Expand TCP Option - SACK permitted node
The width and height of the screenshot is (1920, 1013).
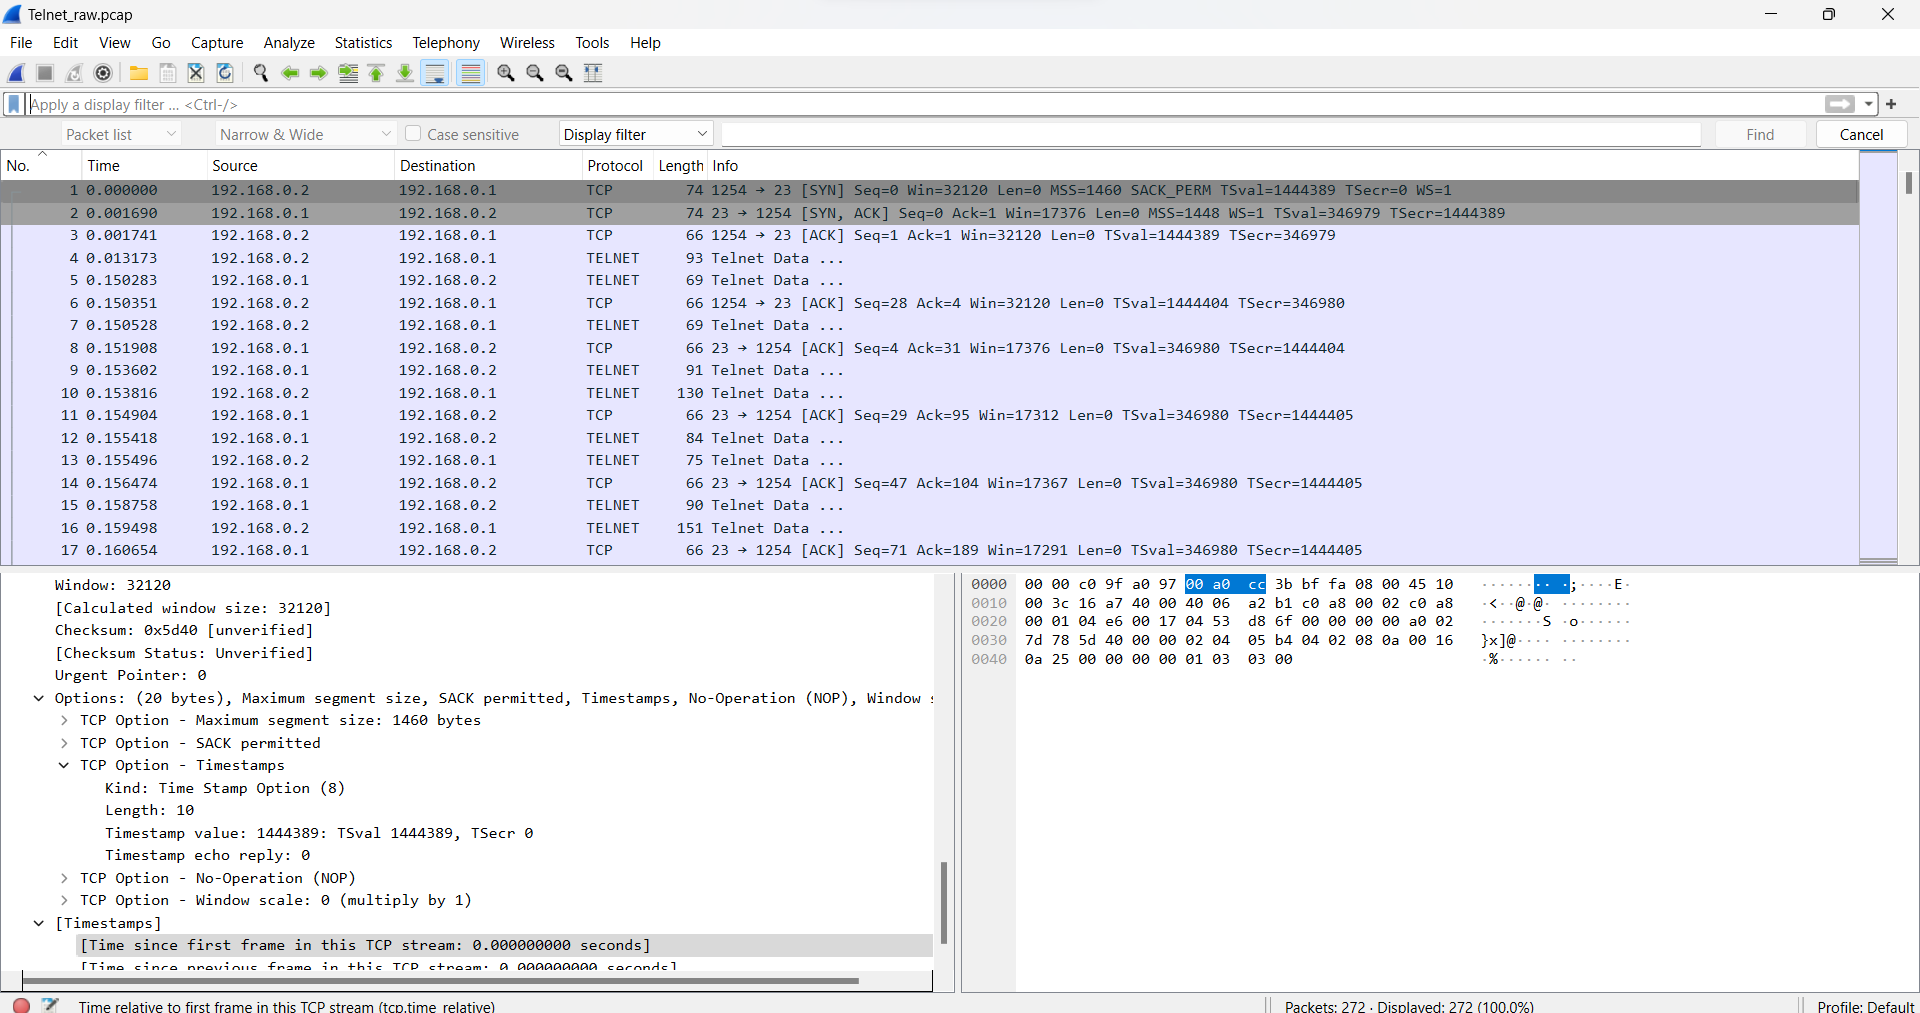coord(64,743)
